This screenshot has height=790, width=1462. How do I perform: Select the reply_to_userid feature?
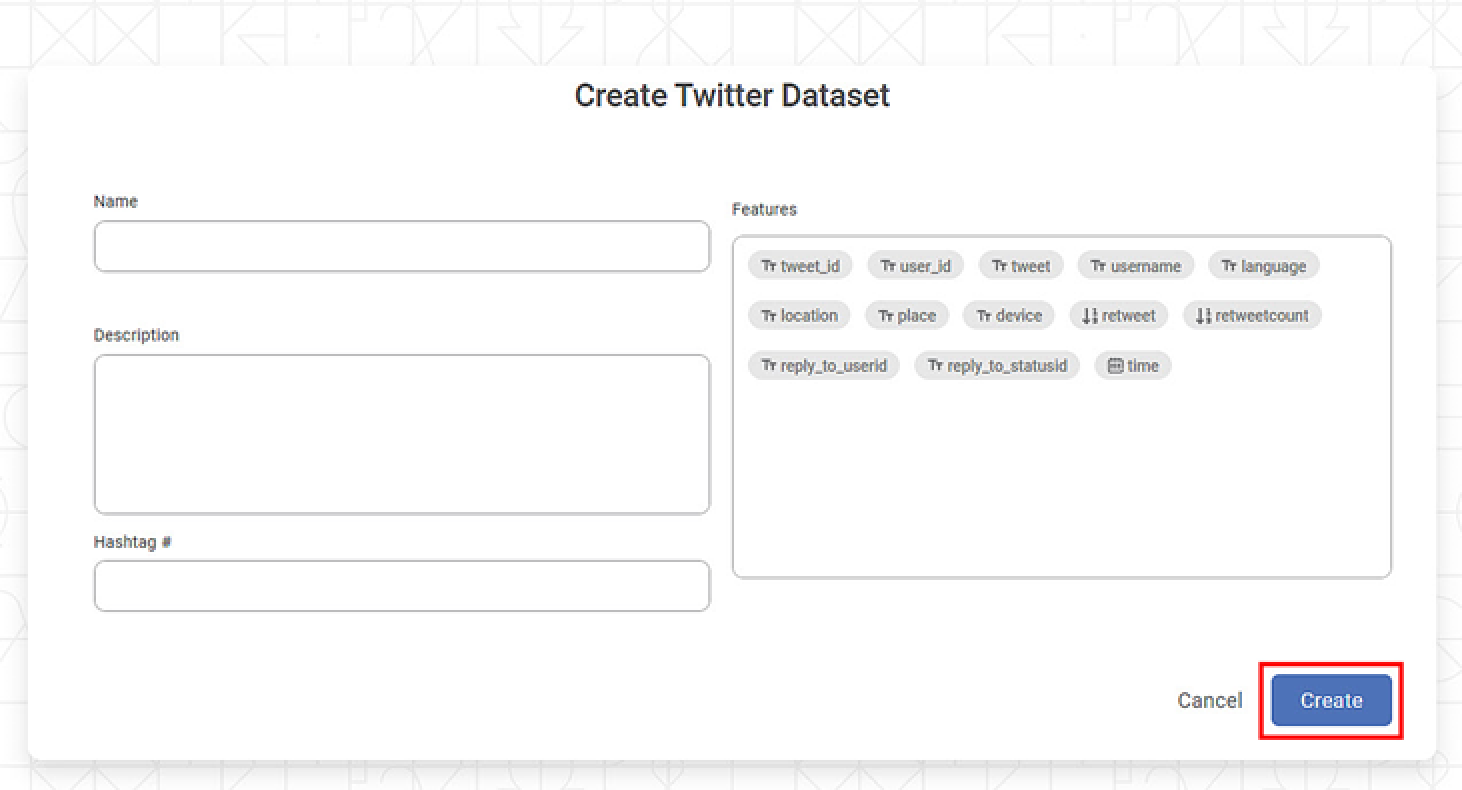tap(823, 365)
